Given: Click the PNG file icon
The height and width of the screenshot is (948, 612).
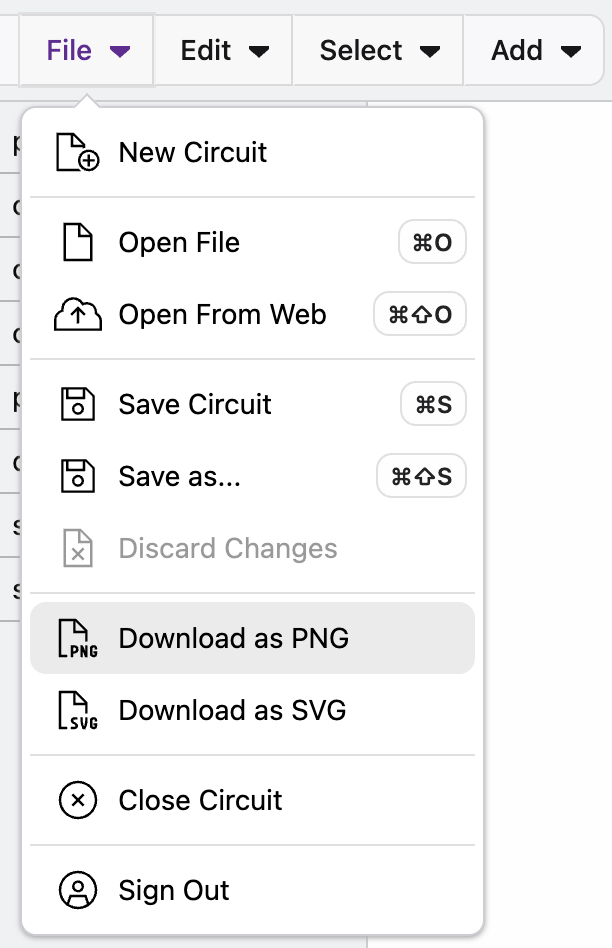Looking at the screenshot, I should pyautogui.click(x=77, y=638).
